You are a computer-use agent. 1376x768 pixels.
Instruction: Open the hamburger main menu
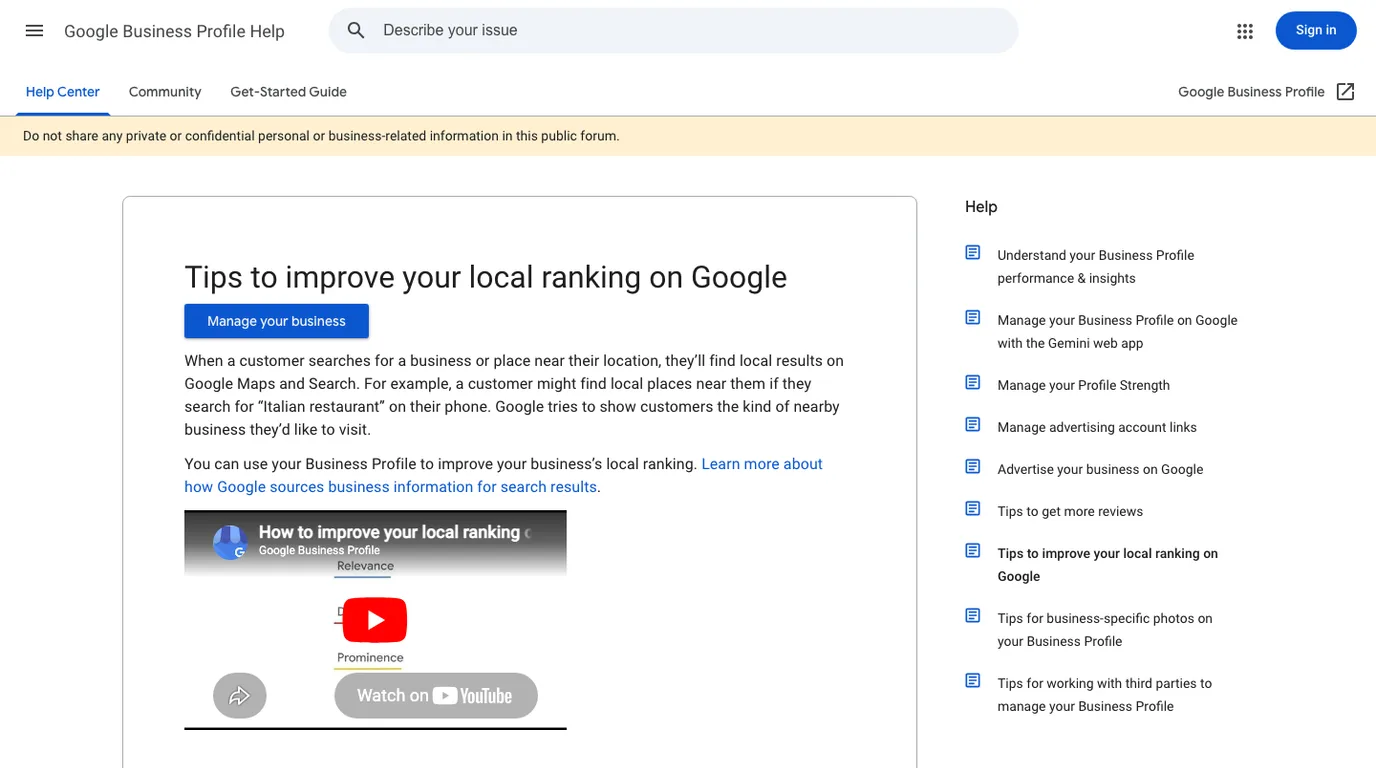tap(34, 30)
